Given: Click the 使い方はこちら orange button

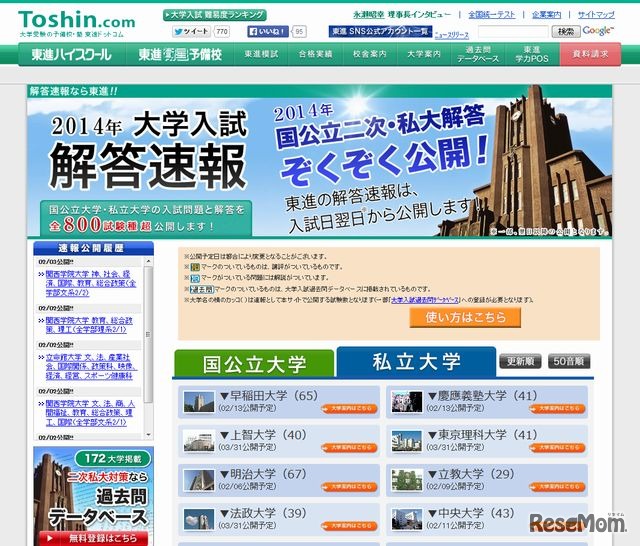Looking at the screenshot, I should [465, 317].
